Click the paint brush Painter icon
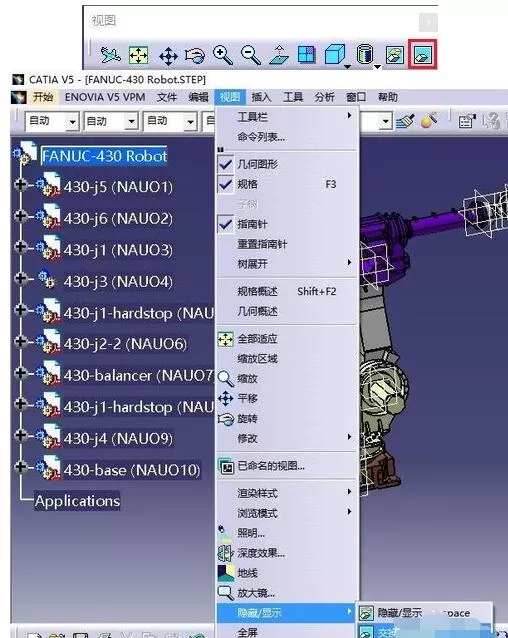Viewport: 508px width, 638px height. point(405,120)
